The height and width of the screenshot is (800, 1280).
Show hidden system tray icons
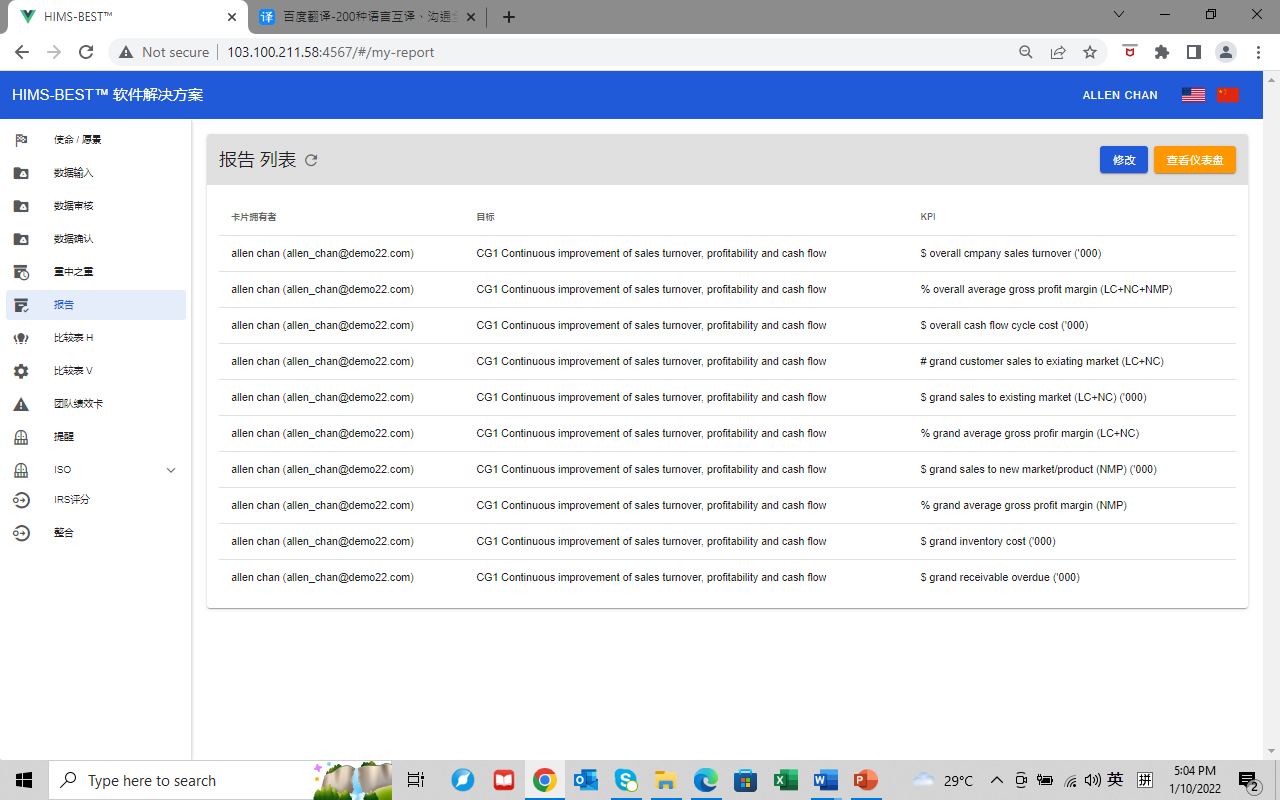(x=996, y=780)
